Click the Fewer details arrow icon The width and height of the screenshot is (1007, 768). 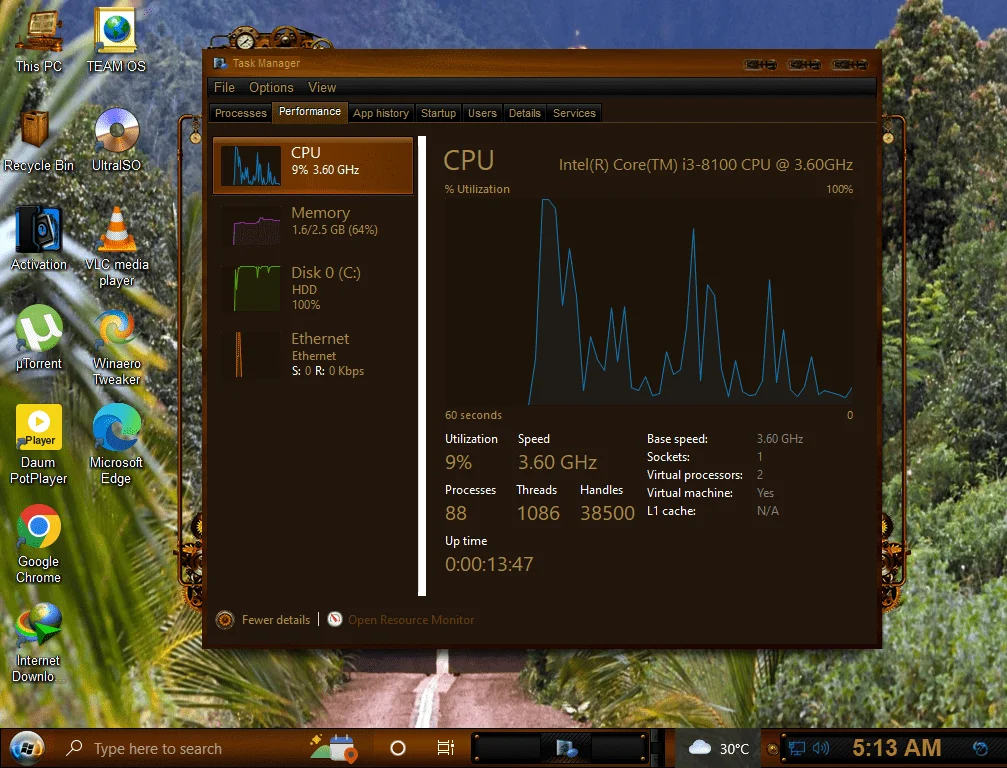225,620
